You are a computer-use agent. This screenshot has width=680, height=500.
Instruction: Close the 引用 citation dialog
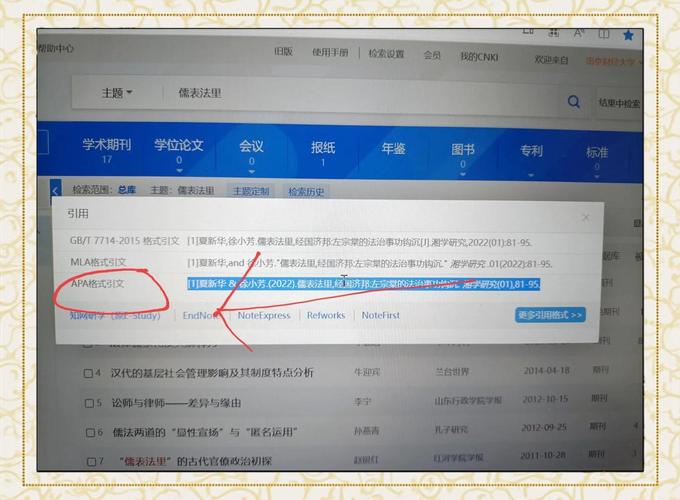coord(585,217)
